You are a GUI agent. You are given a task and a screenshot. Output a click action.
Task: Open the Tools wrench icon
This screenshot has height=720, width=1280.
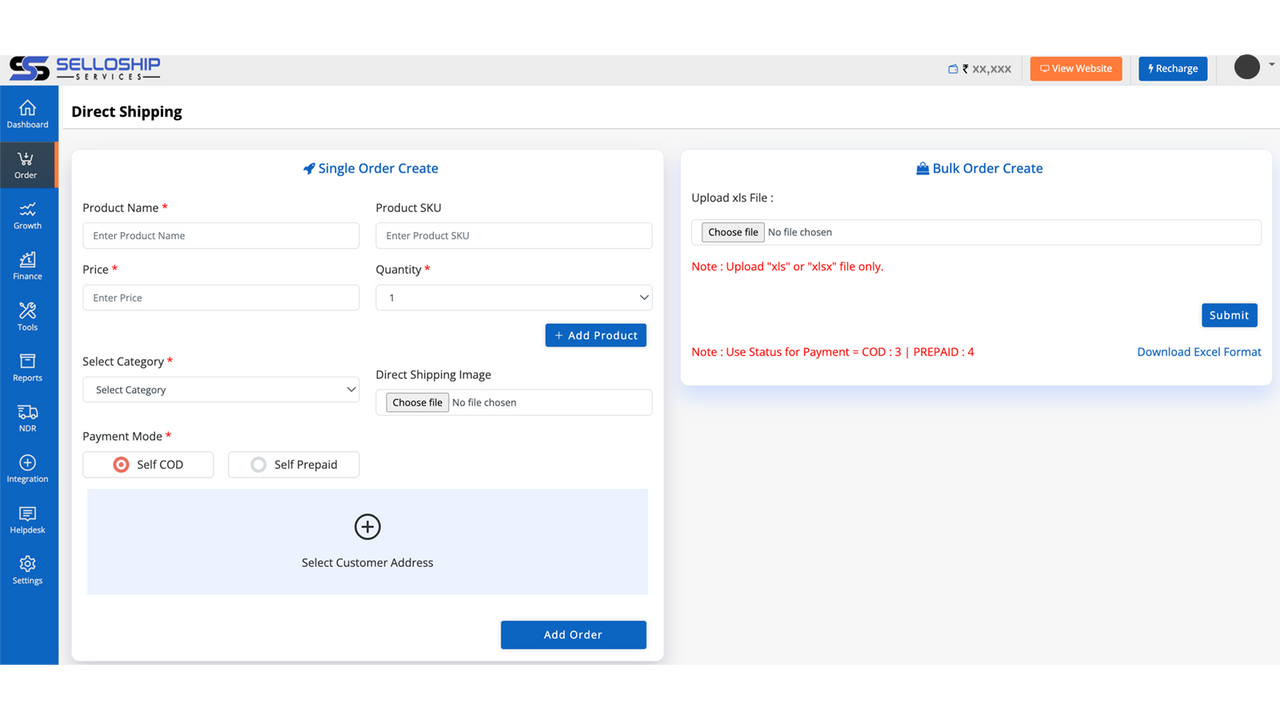(x=28, y=311)
